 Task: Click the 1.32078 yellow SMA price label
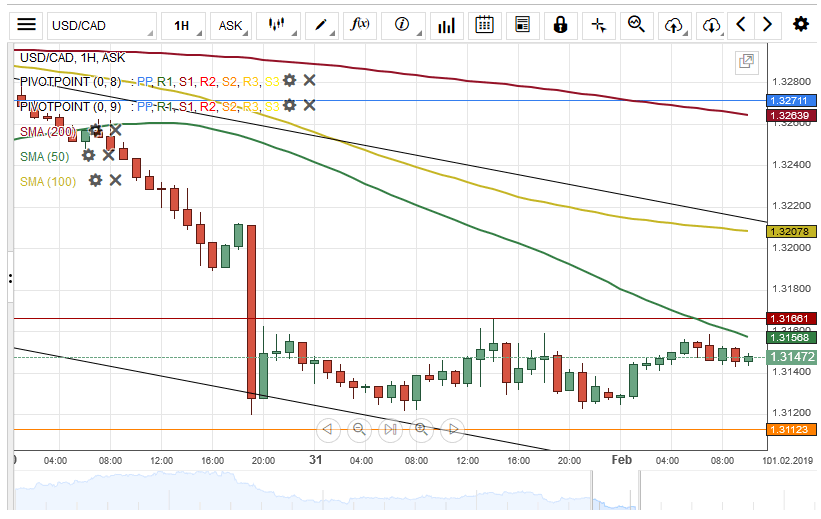click(x=791, y=231)
